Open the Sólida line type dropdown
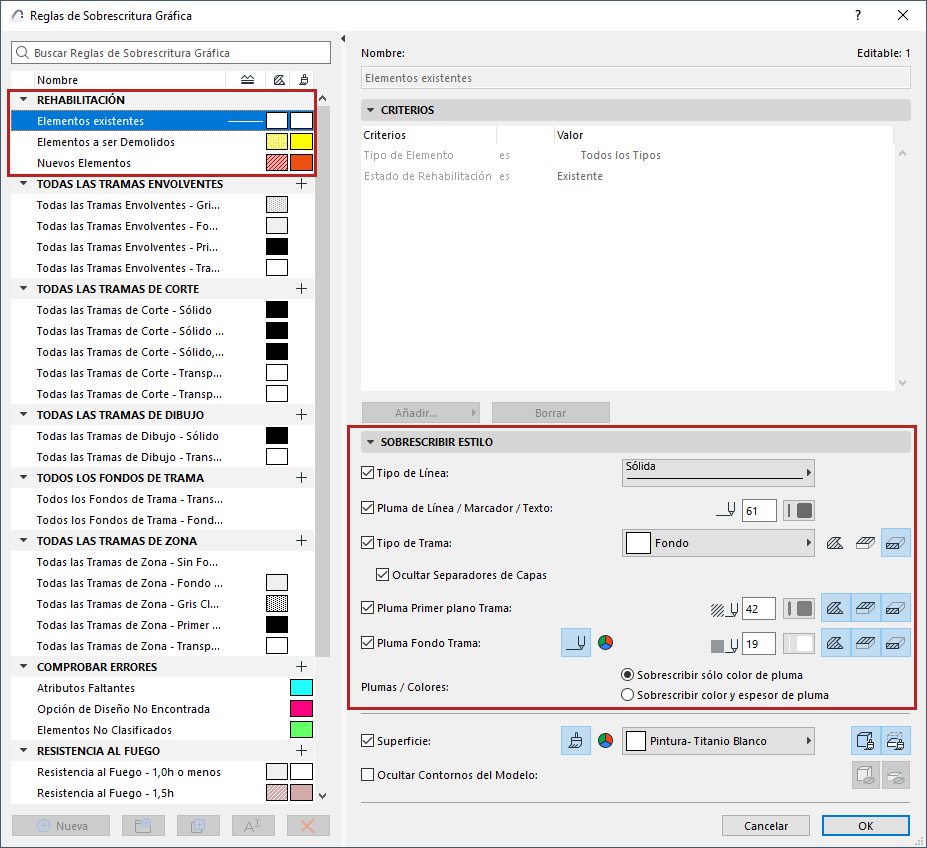This screenshot has height=848, width=927. pyautogui.click(x=718, y=473)
